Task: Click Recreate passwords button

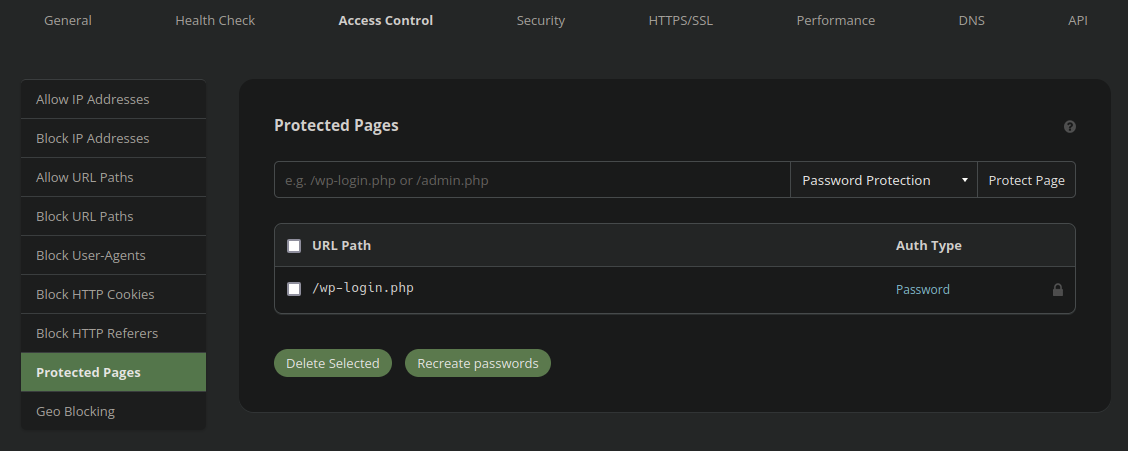Action: [x=478, y=363]
